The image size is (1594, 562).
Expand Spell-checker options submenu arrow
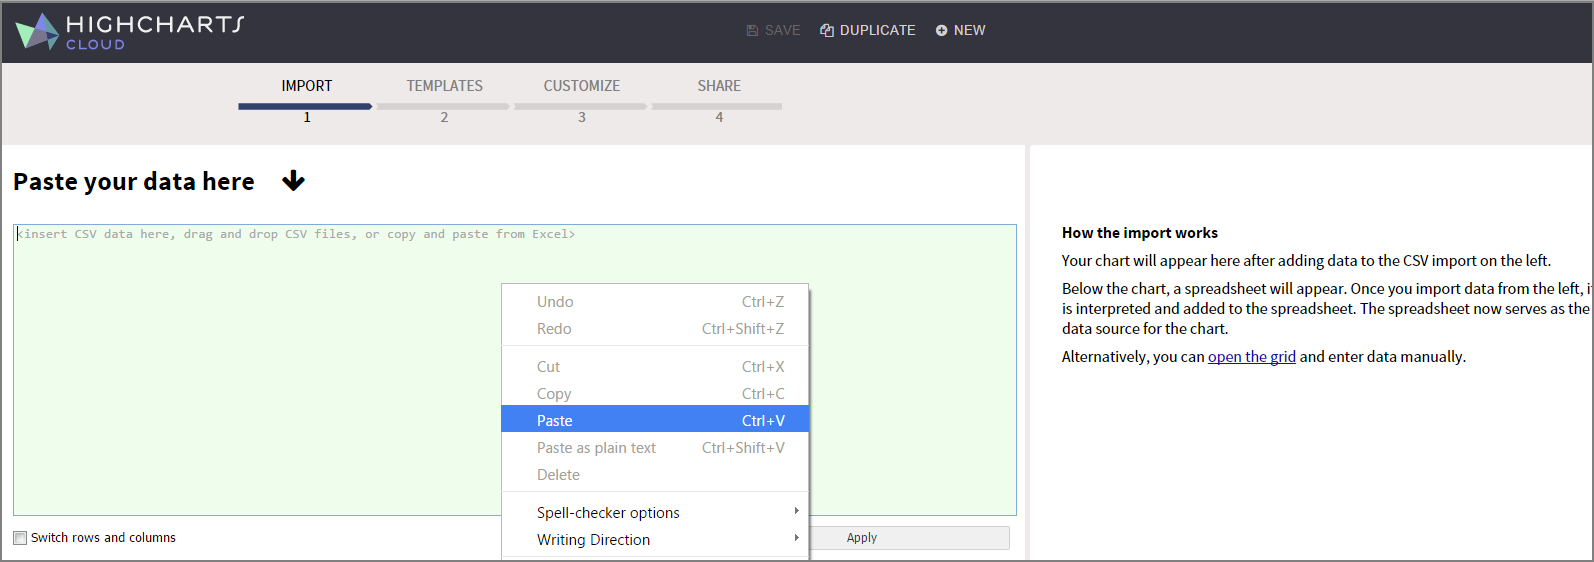[796, 511]
